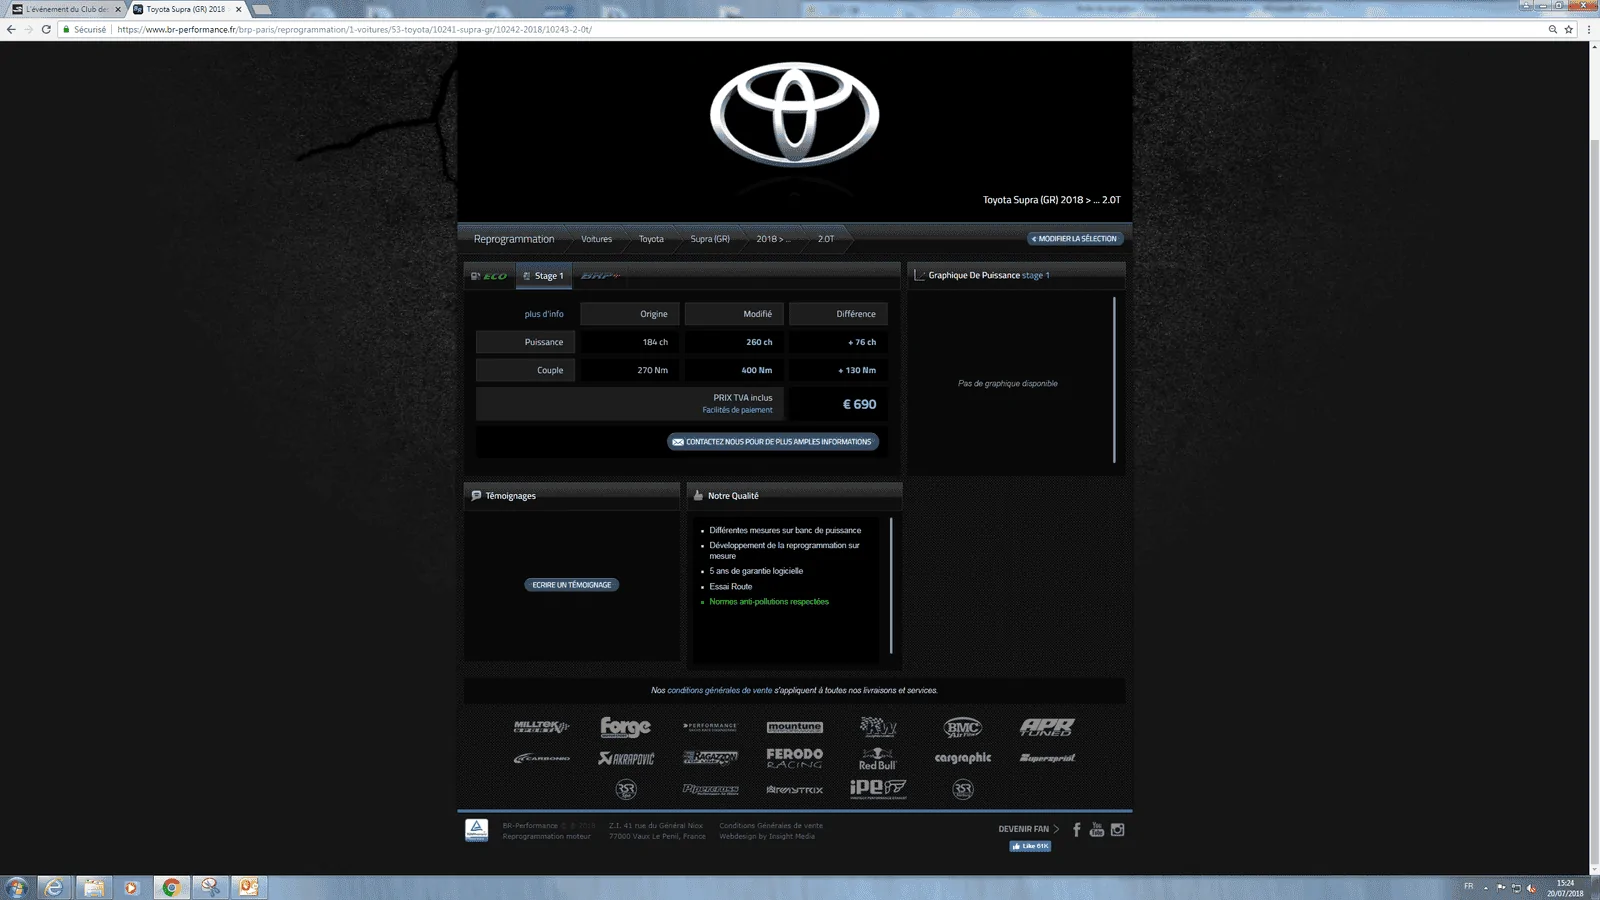
Task: Click the taskbar clock showing 15:24
Action: (1565, 888)
